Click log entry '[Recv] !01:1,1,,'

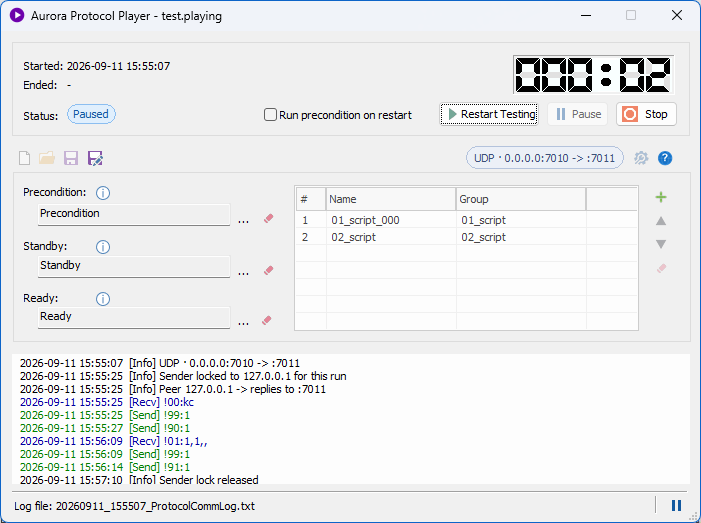[114, 441]
